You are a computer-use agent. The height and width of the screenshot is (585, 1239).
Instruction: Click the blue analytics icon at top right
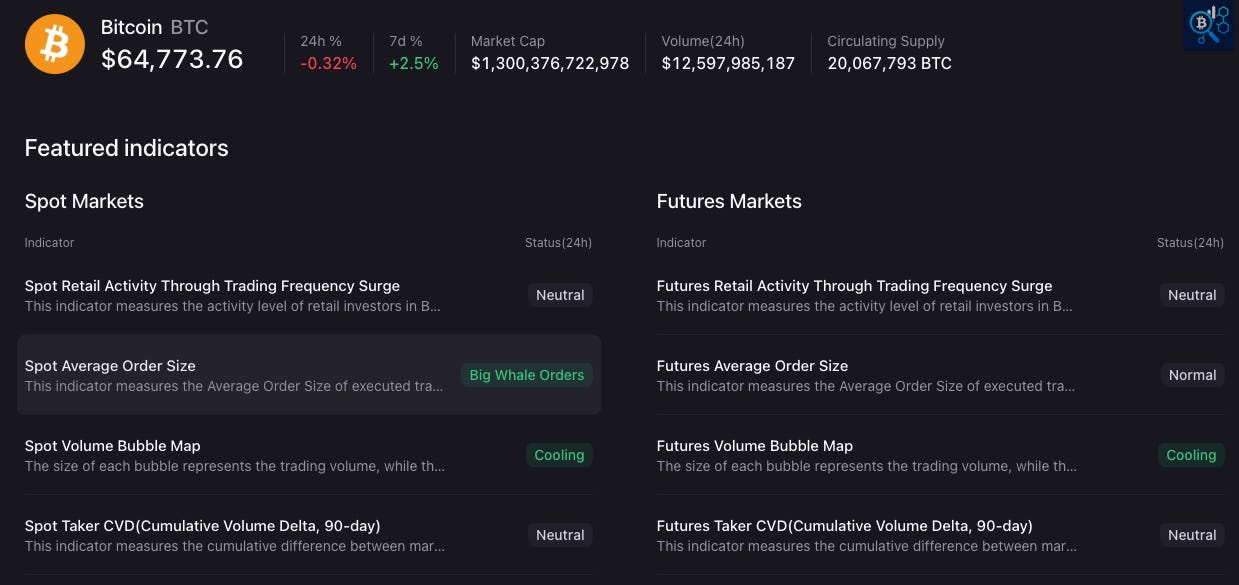click(1208, 26)
